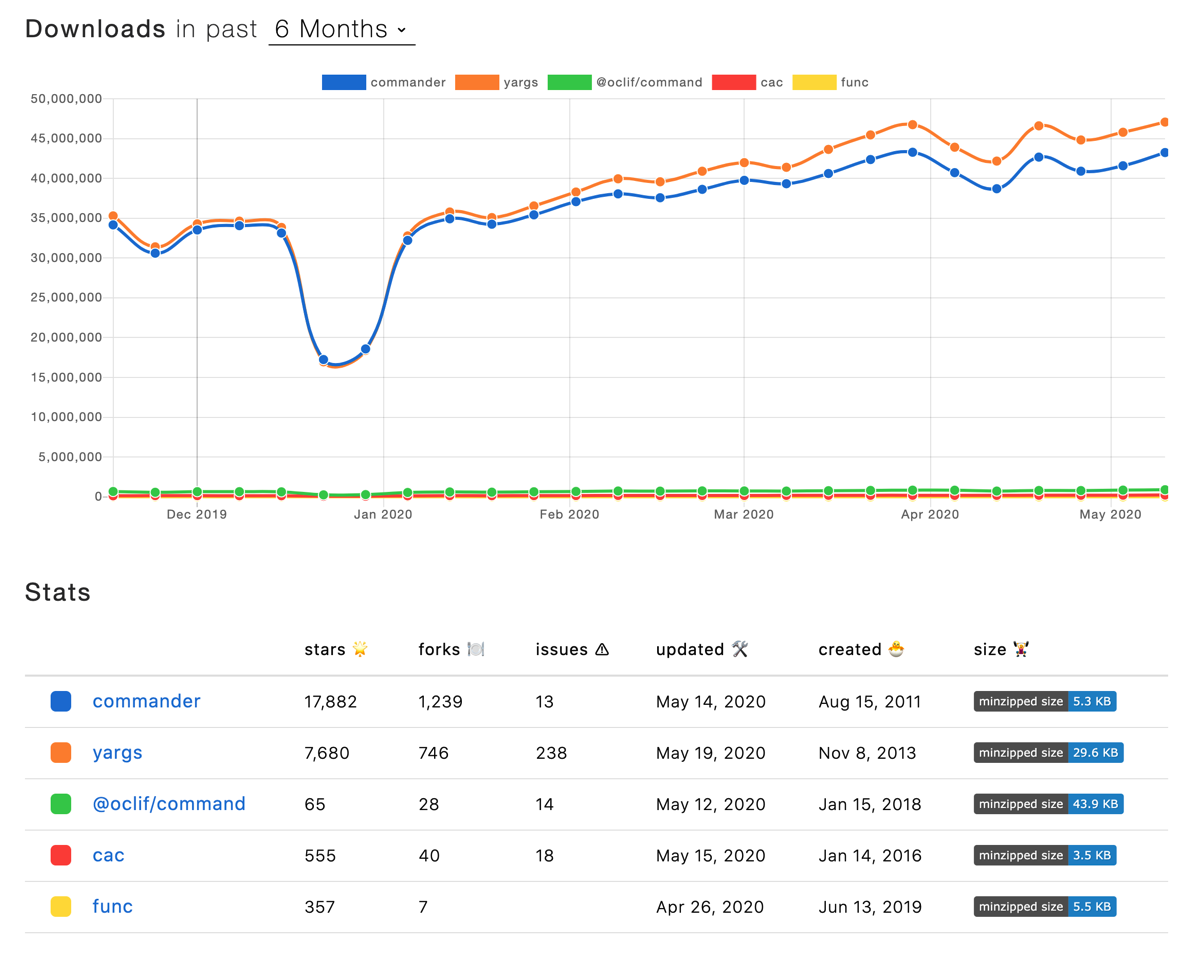Click func updated date Apr 26, 2020

coord(710,907)
